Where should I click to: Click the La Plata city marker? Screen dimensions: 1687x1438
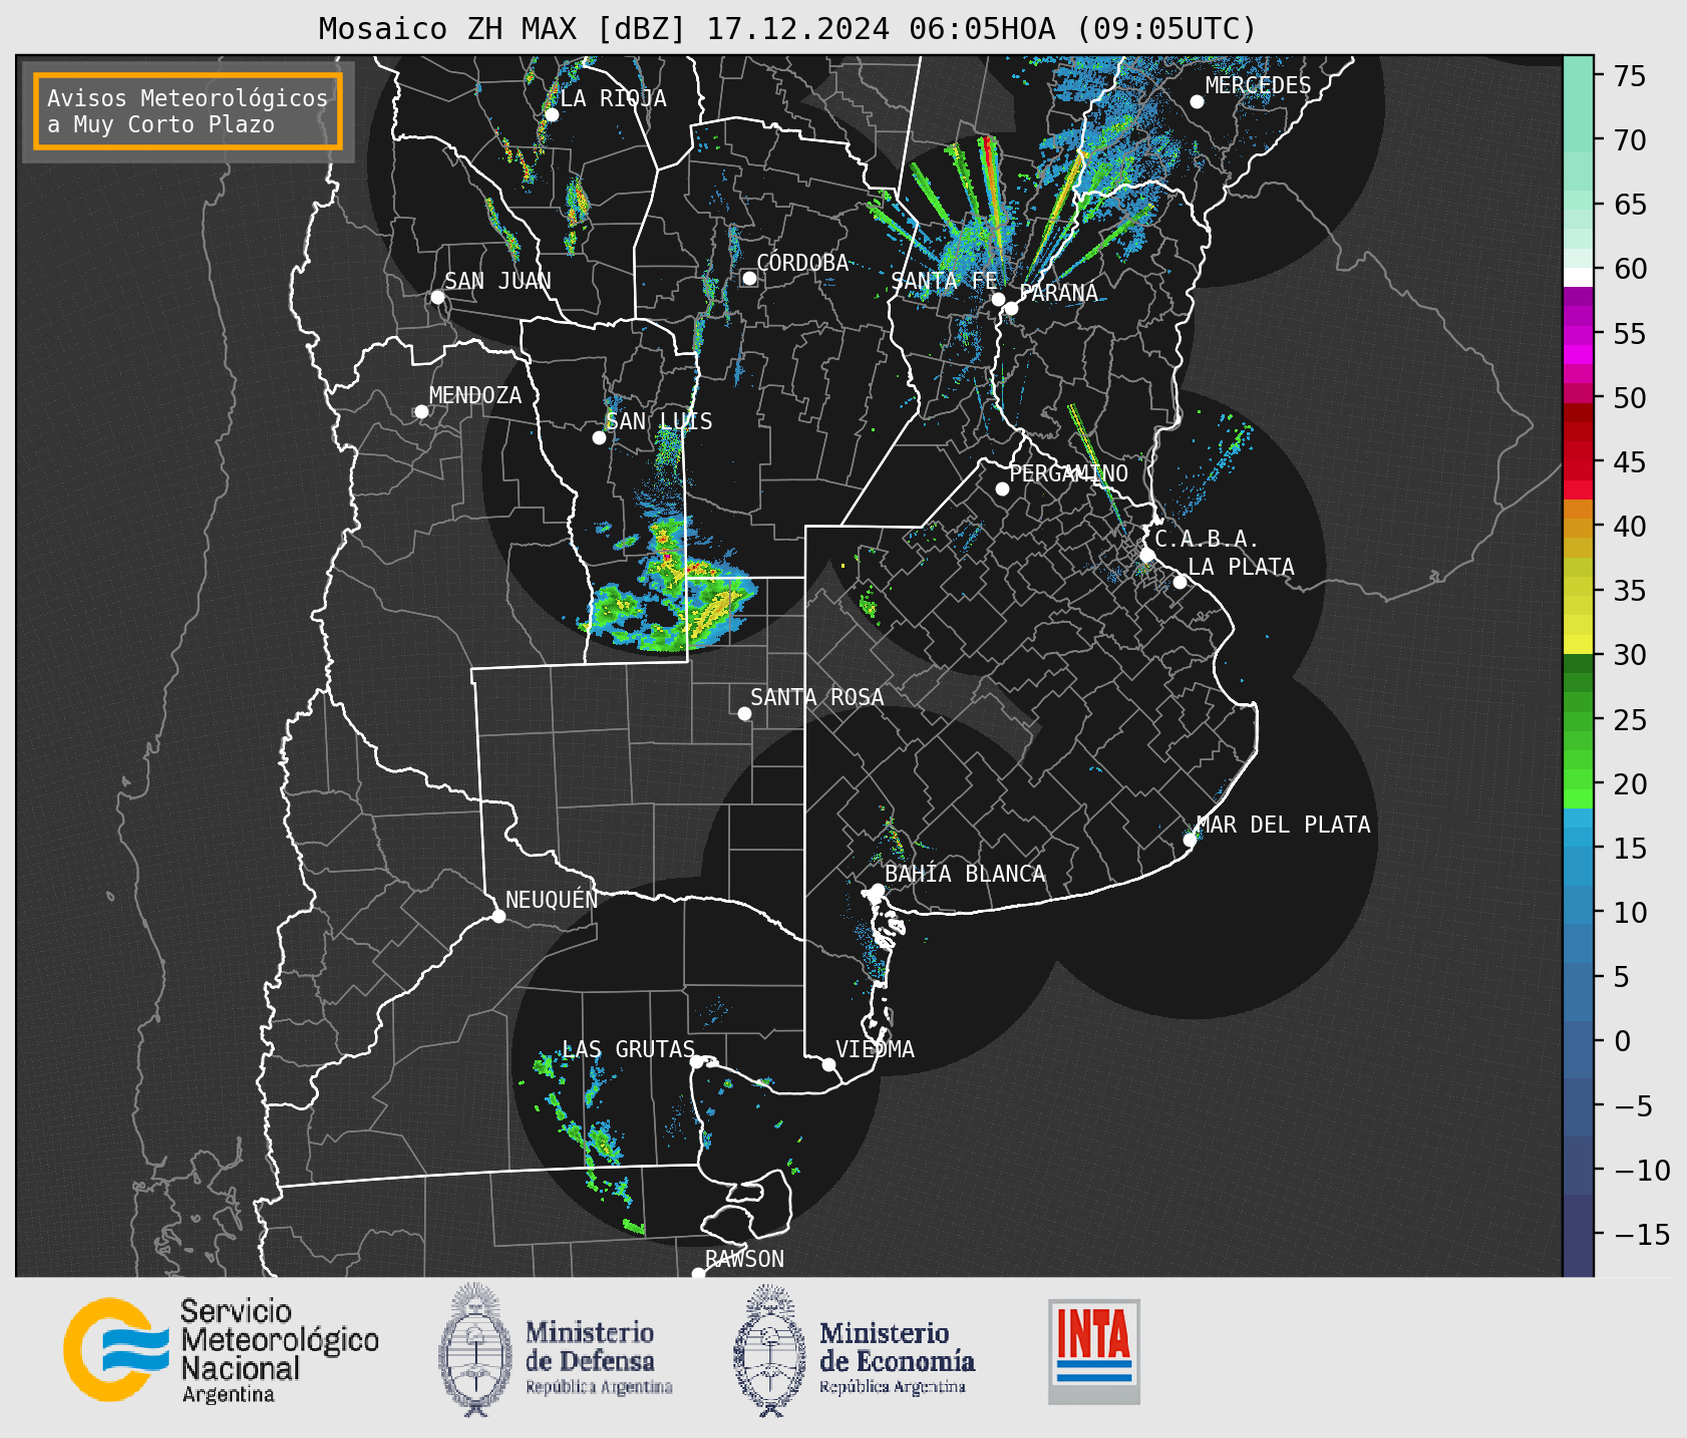(1180, 582)
